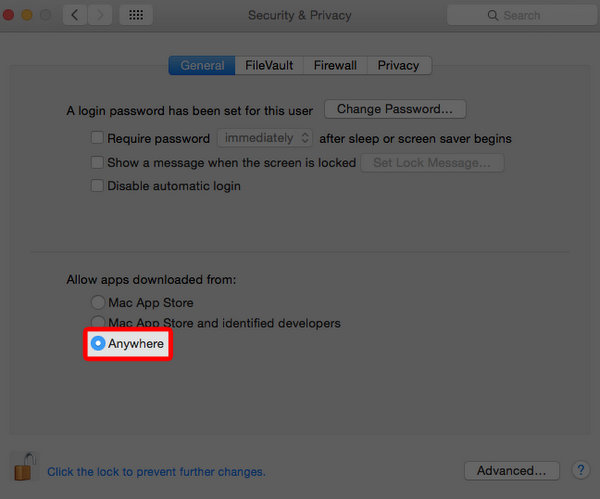Image resolution: width=600 pixels, height=499 pixels.
Task: Open the Firewall tab
Action: click(x=335, y=65)
